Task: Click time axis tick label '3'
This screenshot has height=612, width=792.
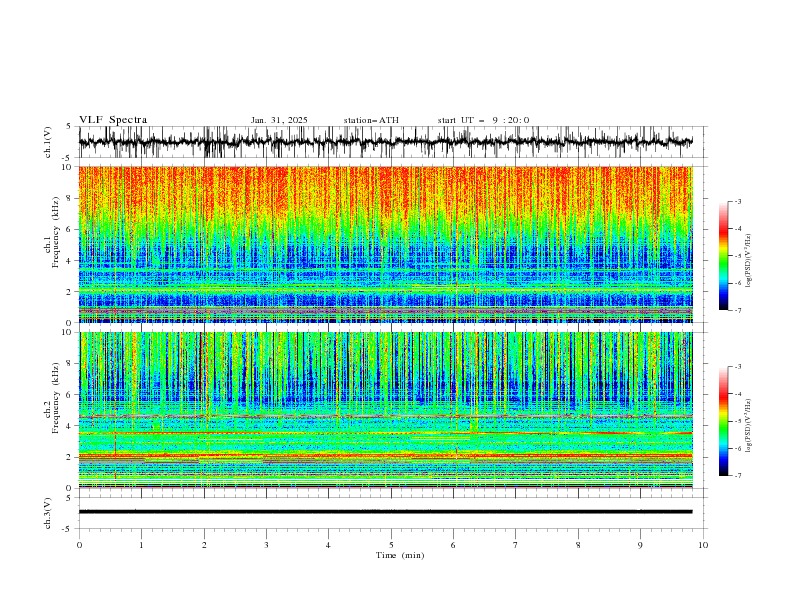Action: click(266, 545)
